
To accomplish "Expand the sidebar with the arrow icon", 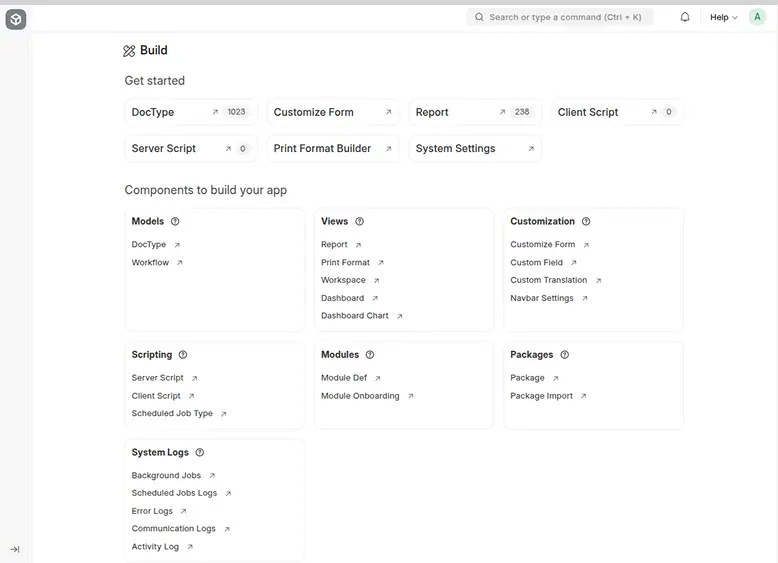I will pos(15,549).
